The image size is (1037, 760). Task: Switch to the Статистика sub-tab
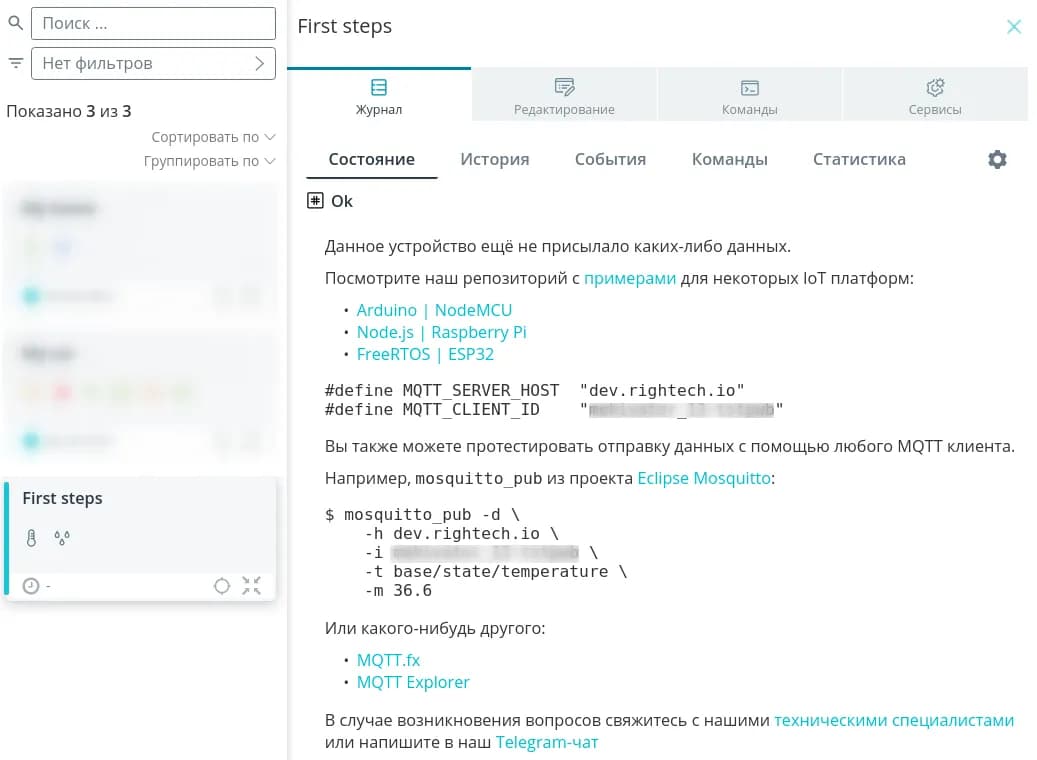859,159
